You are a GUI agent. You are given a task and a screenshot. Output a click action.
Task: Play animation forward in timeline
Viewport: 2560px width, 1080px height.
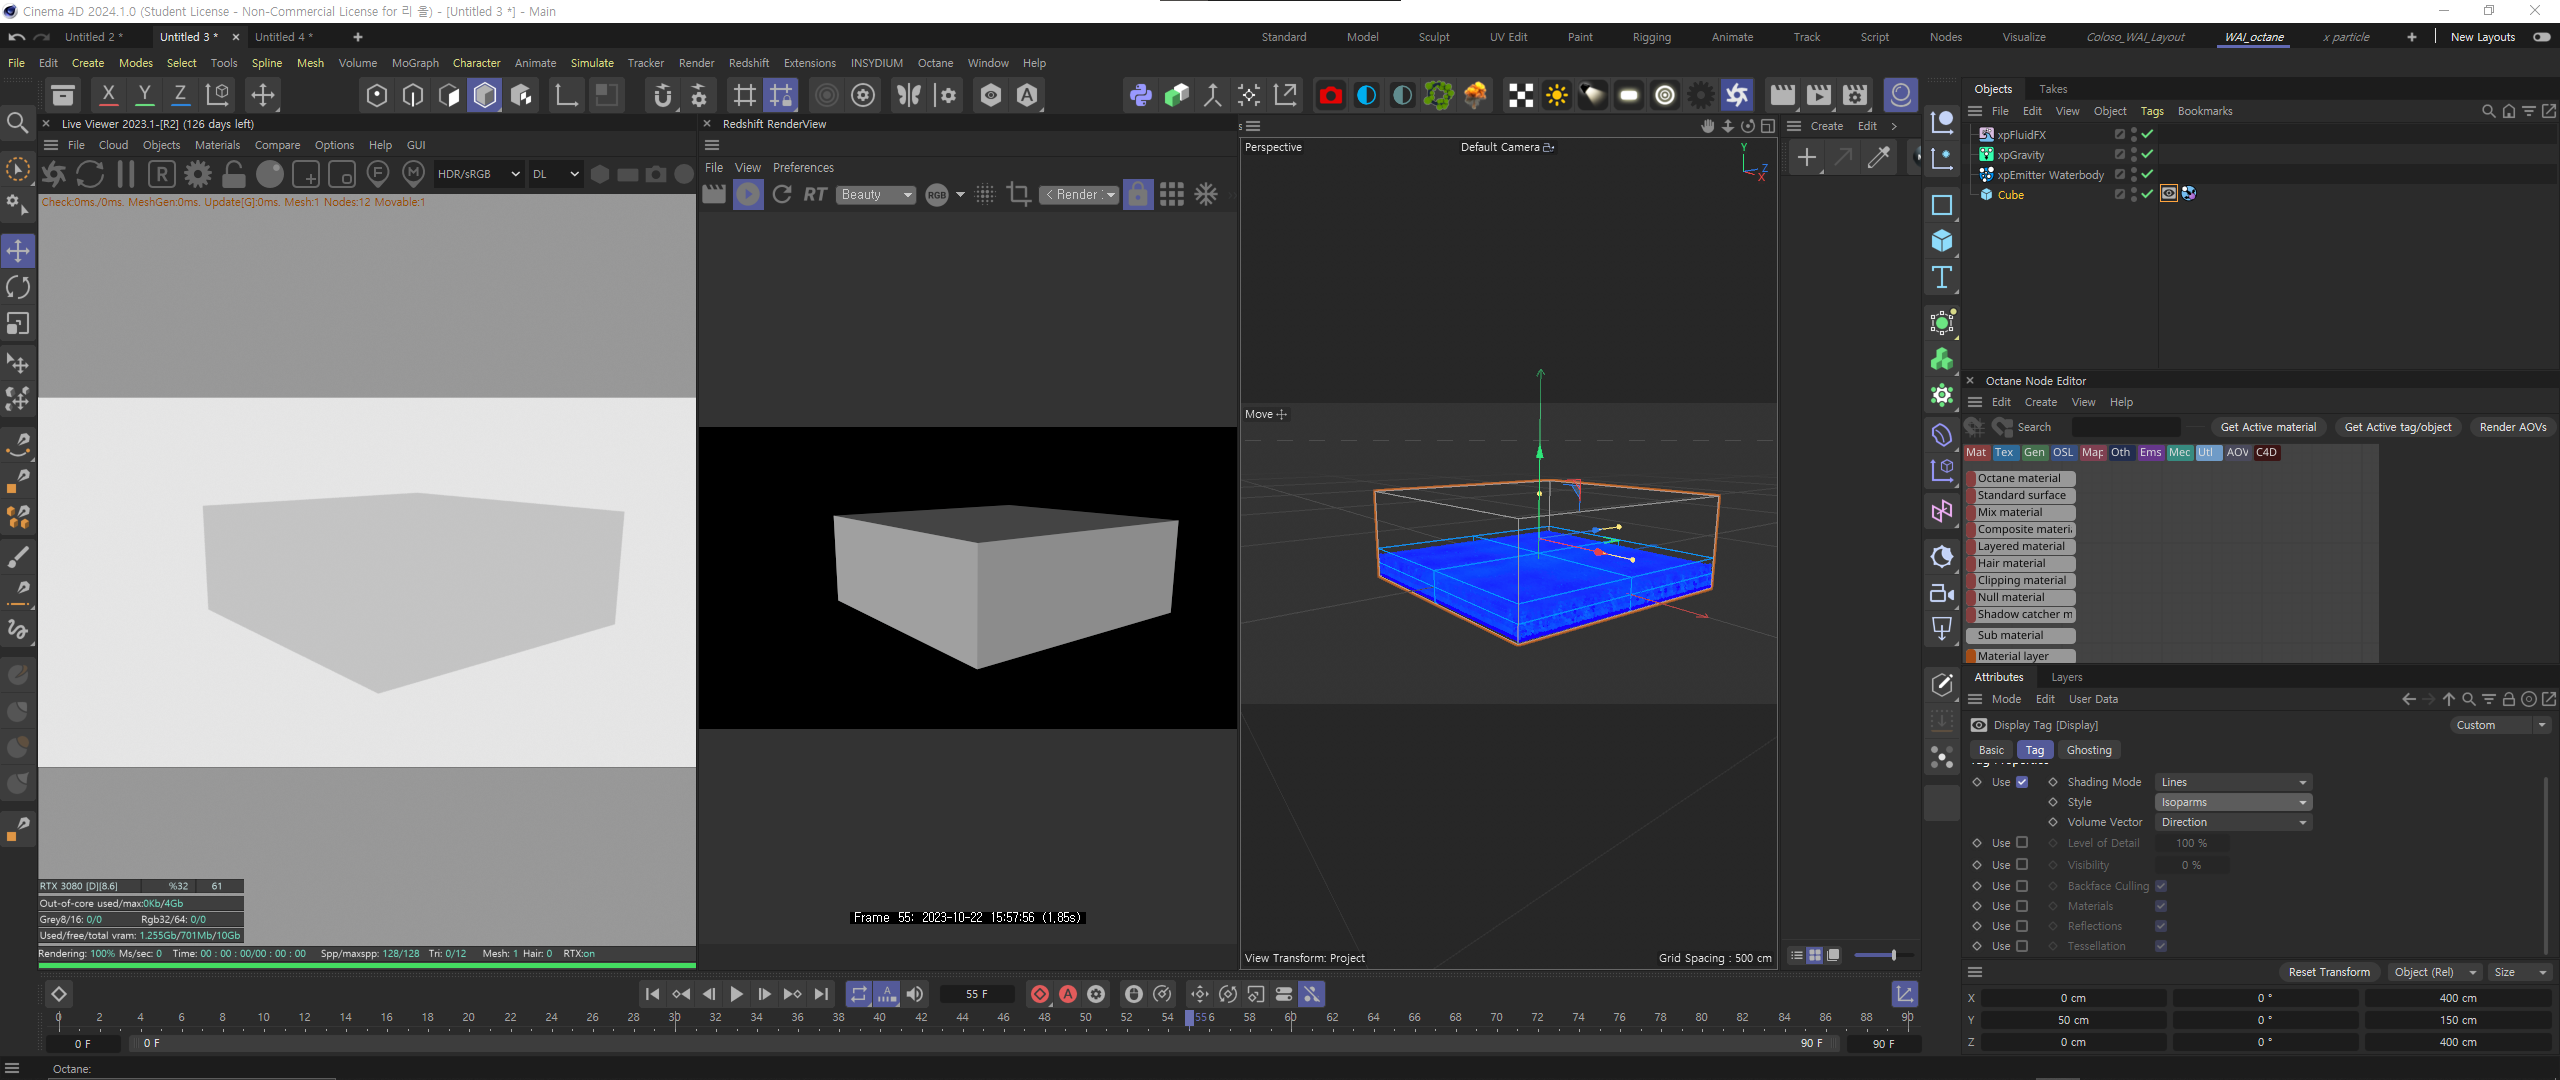coord(736,994)
